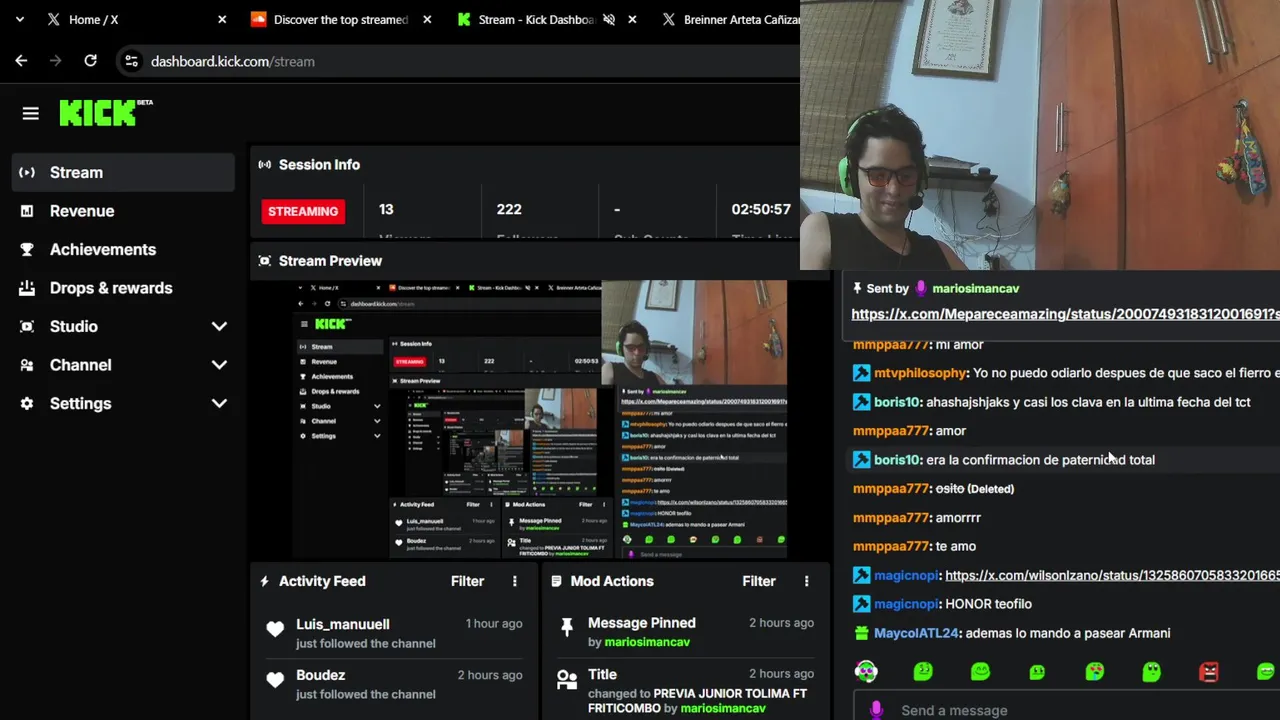Image resolution: width=1280 pixels, height=720 pixels.
Task: Click the purple microphone icon in message box
Action: 877,710
